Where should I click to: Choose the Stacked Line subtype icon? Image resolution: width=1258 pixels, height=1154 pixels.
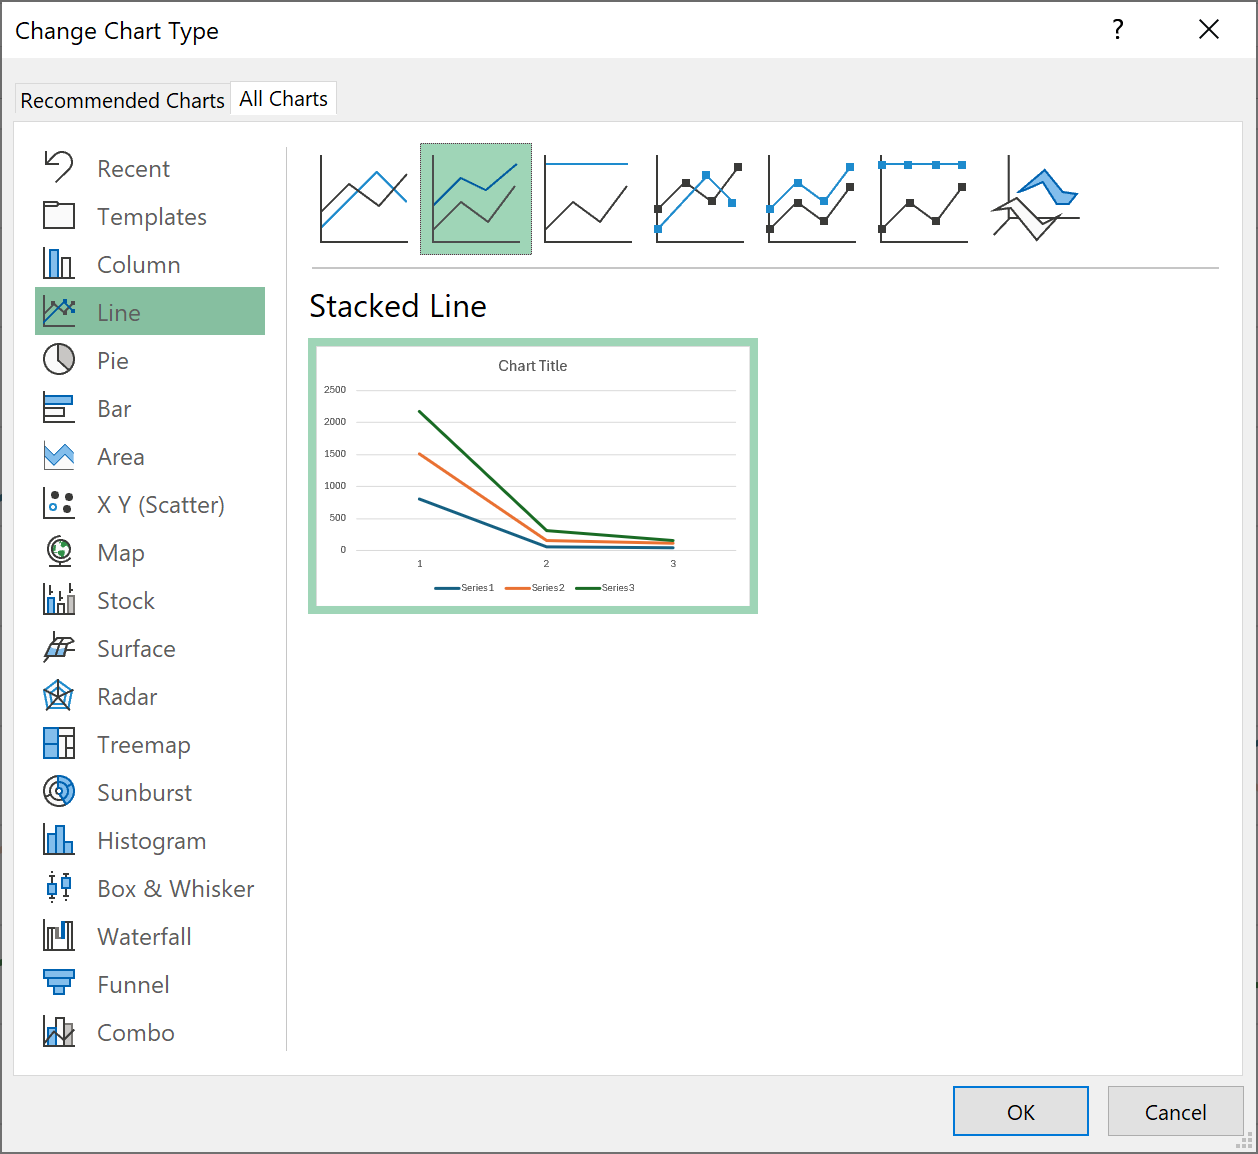[476, 199]
